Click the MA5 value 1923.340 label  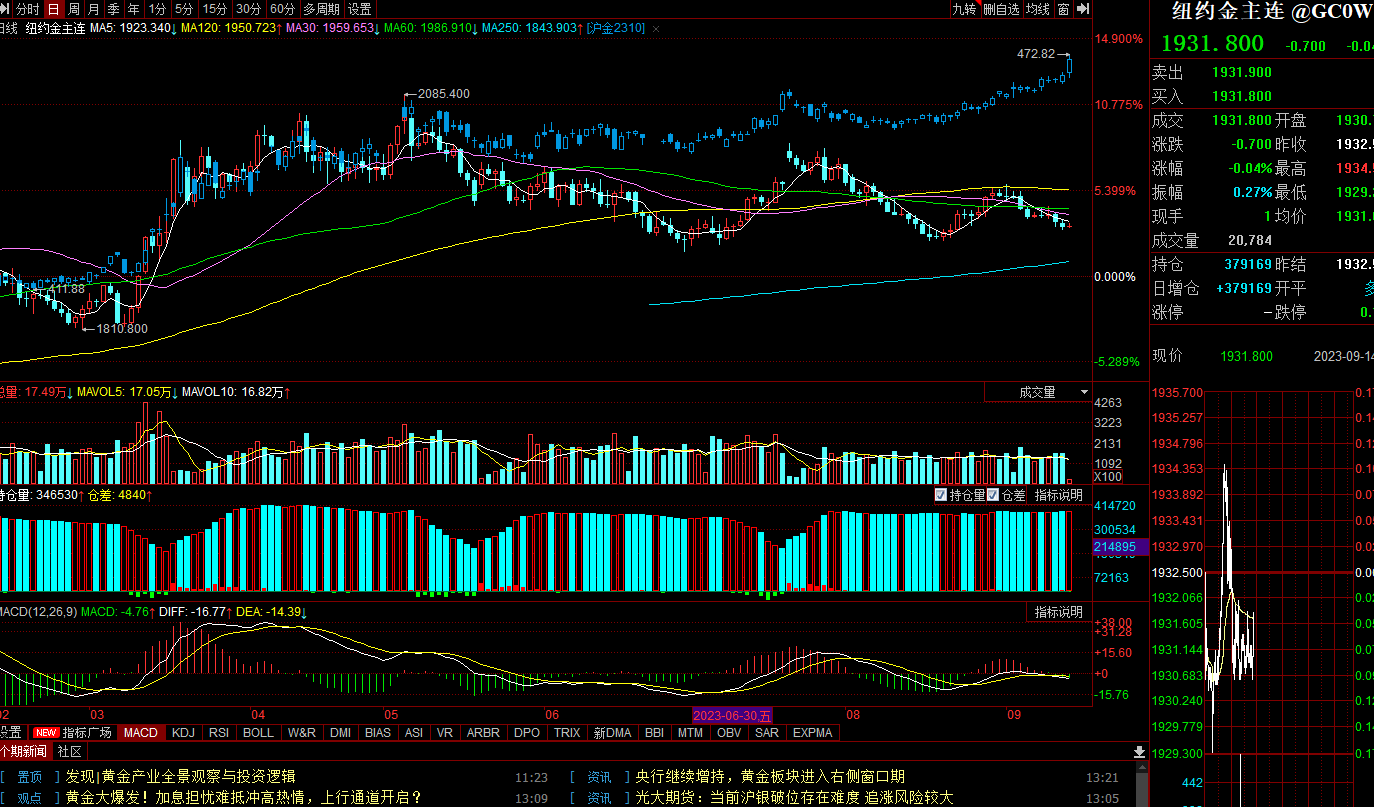coord(130,28)
